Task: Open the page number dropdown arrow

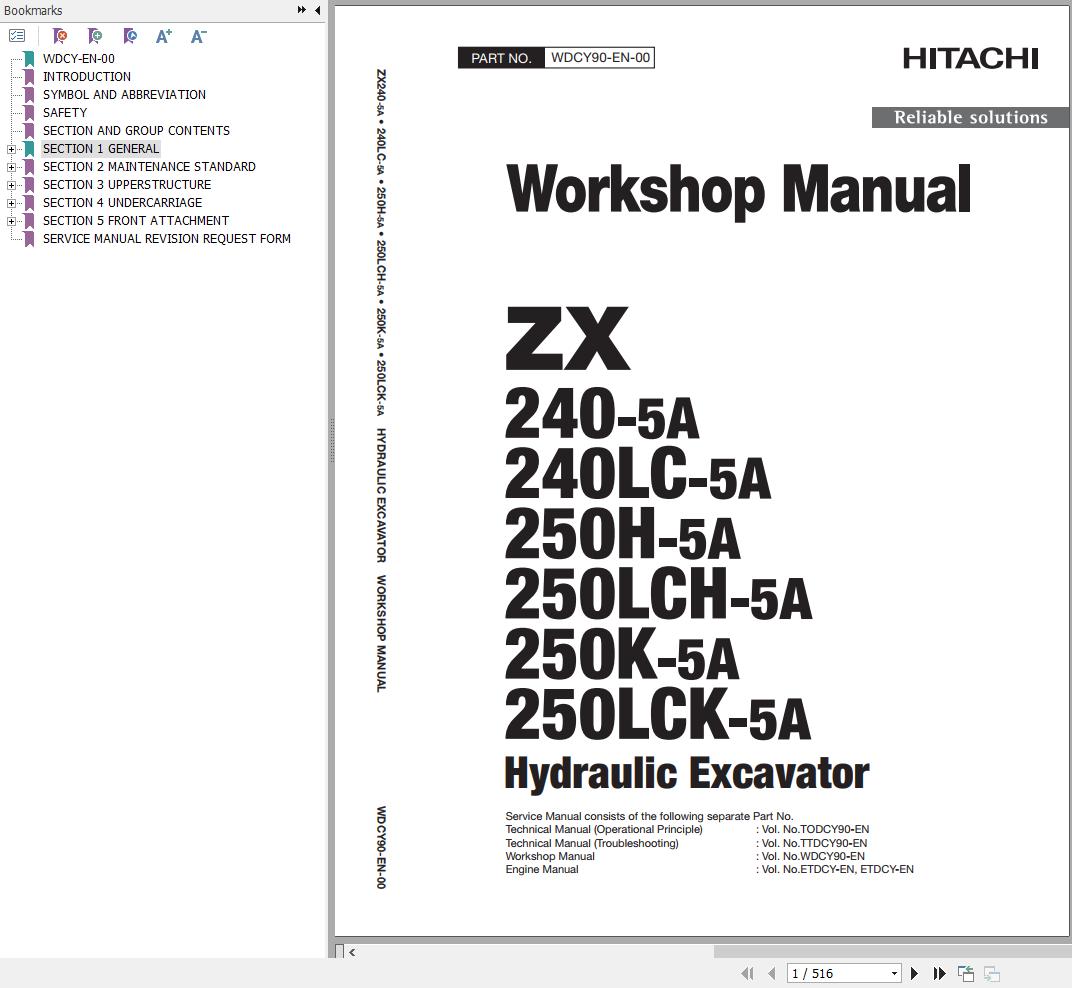Action: click(894, 974)
